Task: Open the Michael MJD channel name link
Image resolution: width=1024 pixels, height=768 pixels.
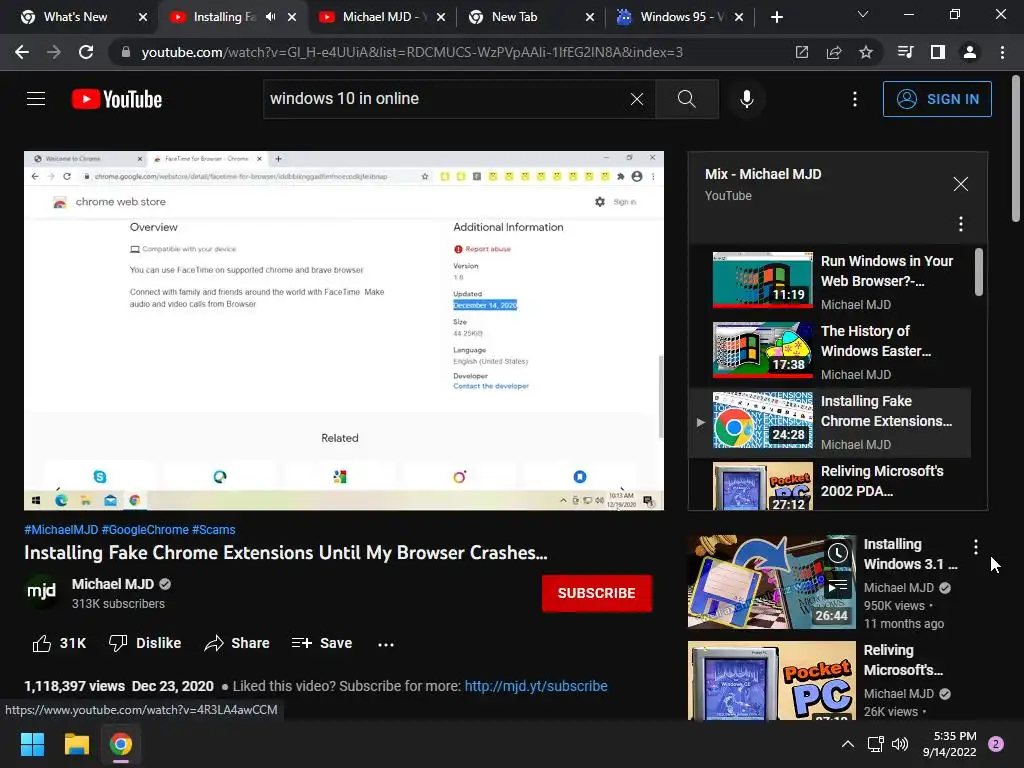Action: coord(113,584)
